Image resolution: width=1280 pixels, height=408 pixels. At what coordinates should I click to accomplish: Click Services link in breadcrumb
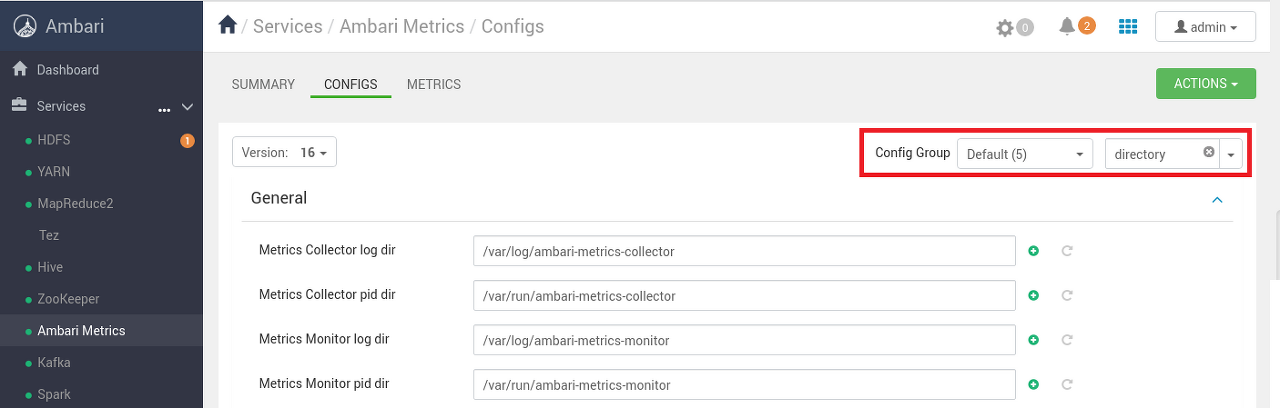pyautogui.click(x=287, y=26)
